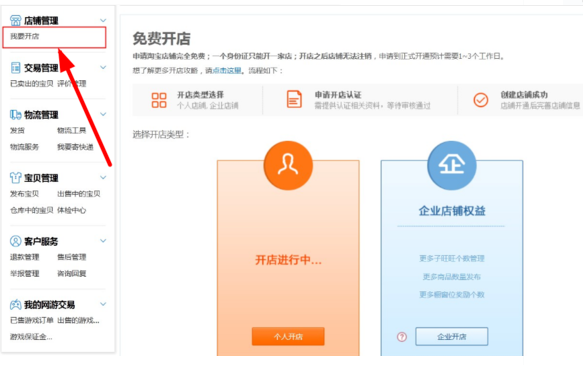583x365 pixels.
Task: Open 我要寄快递 in the sidebar
Action: click(75, 147)
